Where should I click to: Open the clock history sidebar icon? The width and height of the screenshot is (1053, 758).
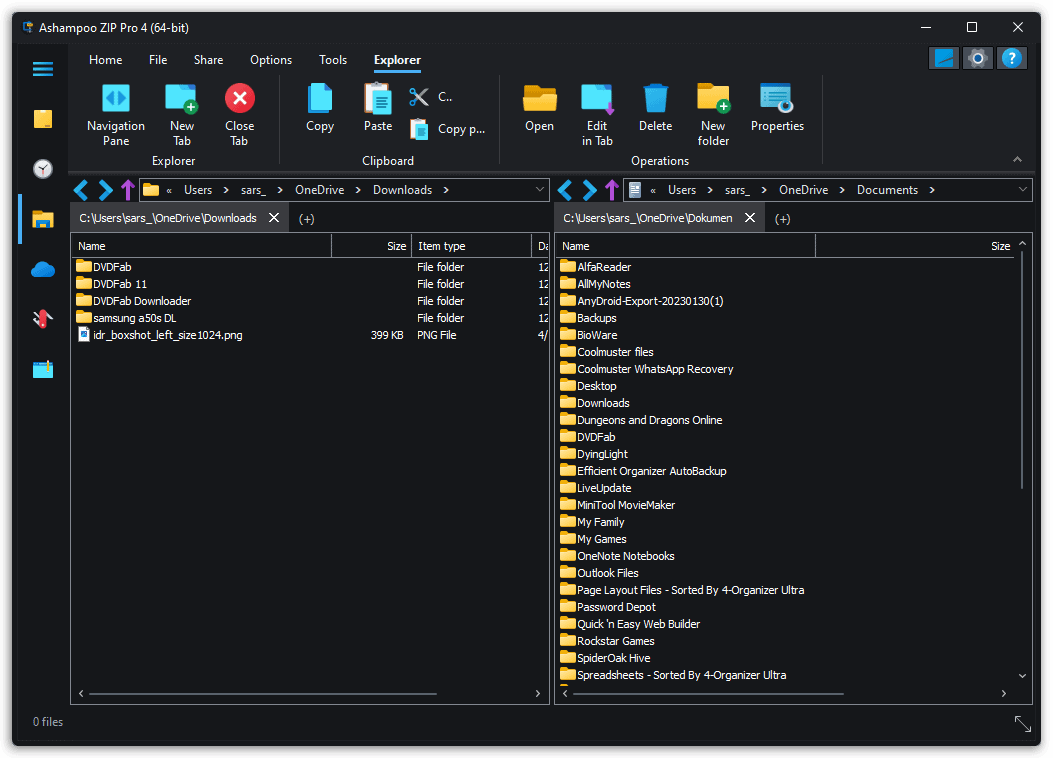coord(43,169)
